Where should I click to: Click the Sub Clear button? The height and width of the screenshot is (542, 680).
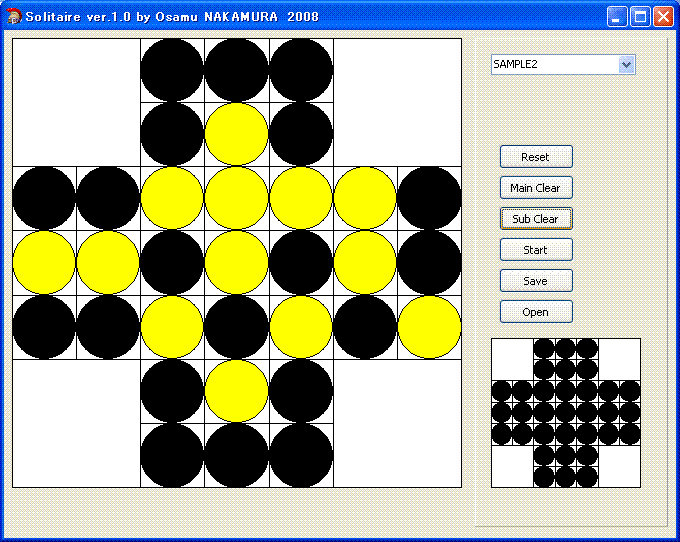(x=536, y=219)
